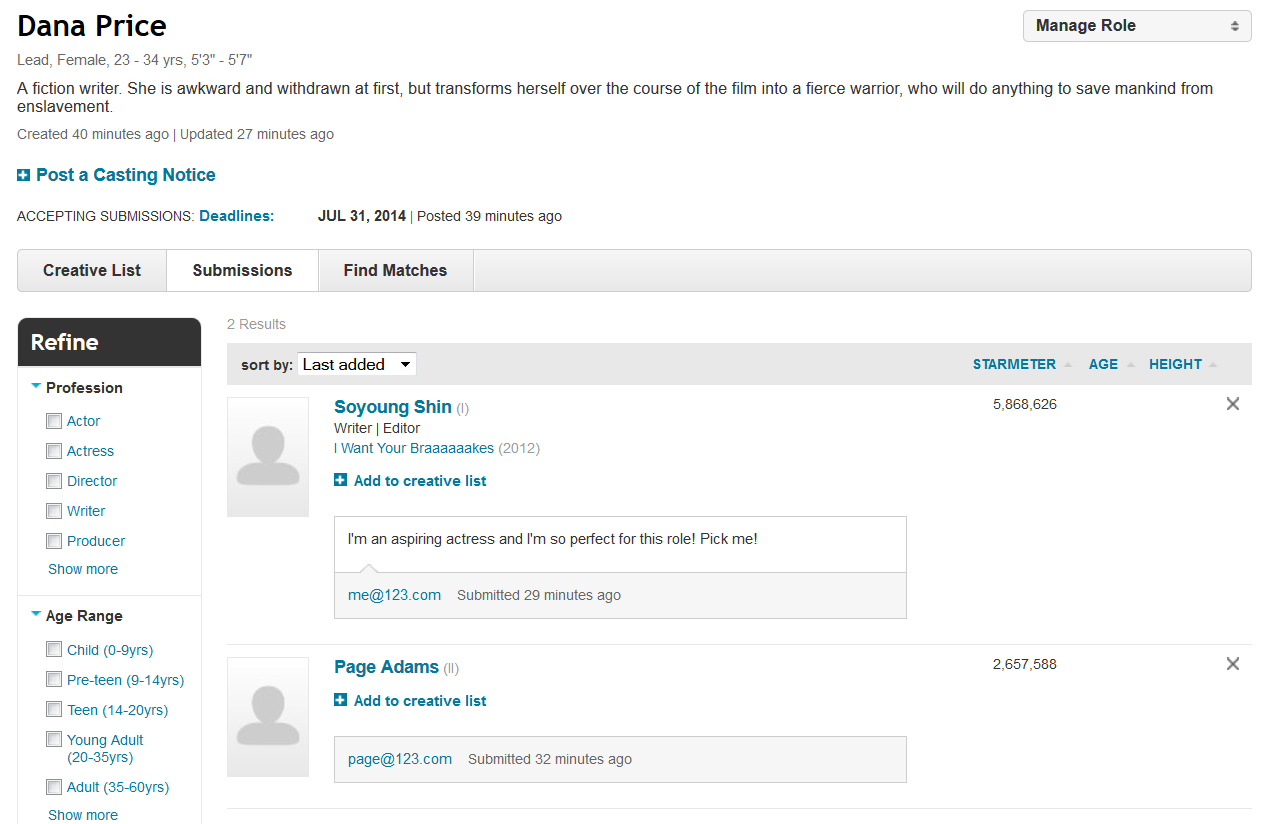Sort by Age column arrow
Image resolution: width=1279 pixels, height=824 pixels.
(x=1131, y=365)
